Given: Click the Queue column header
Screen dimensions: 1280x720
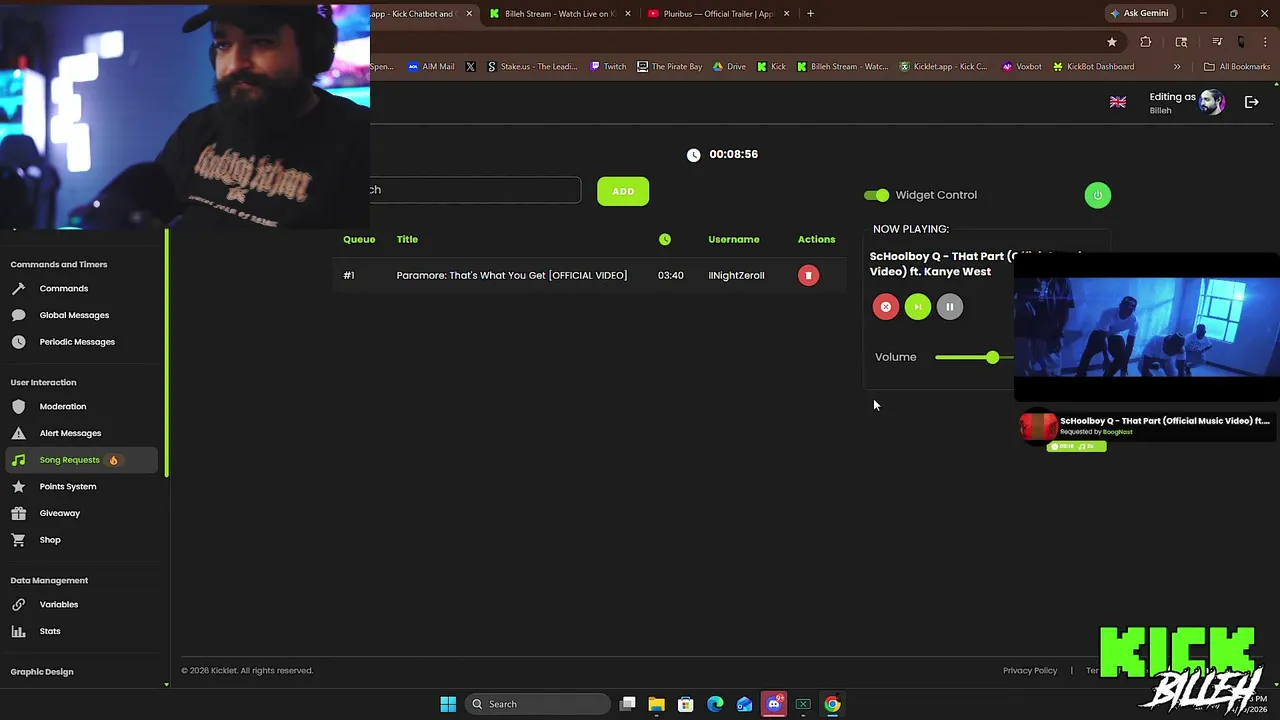Looking at the screenshot, I should pyautogui.click(x=359, y=239).
